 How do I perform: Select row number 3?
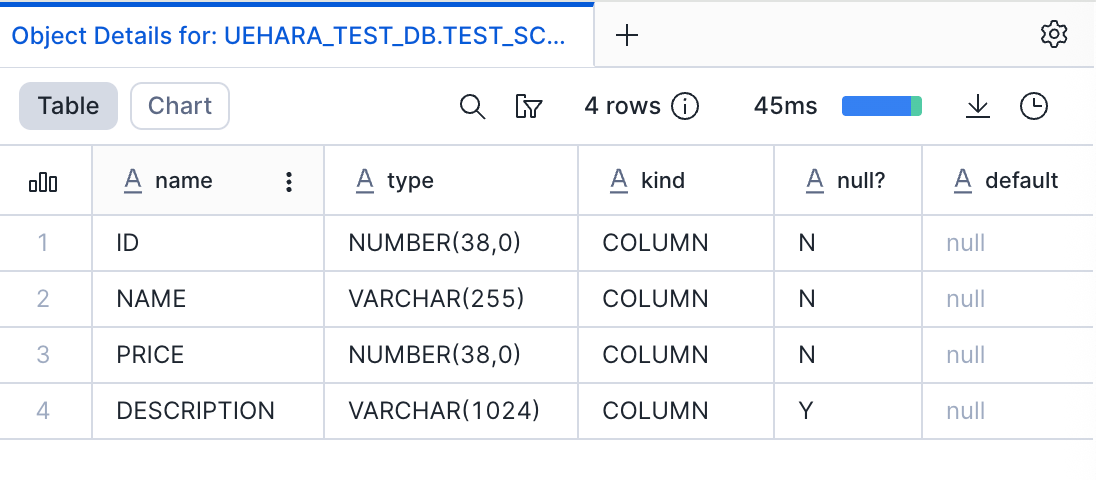(x=43, y=355)
